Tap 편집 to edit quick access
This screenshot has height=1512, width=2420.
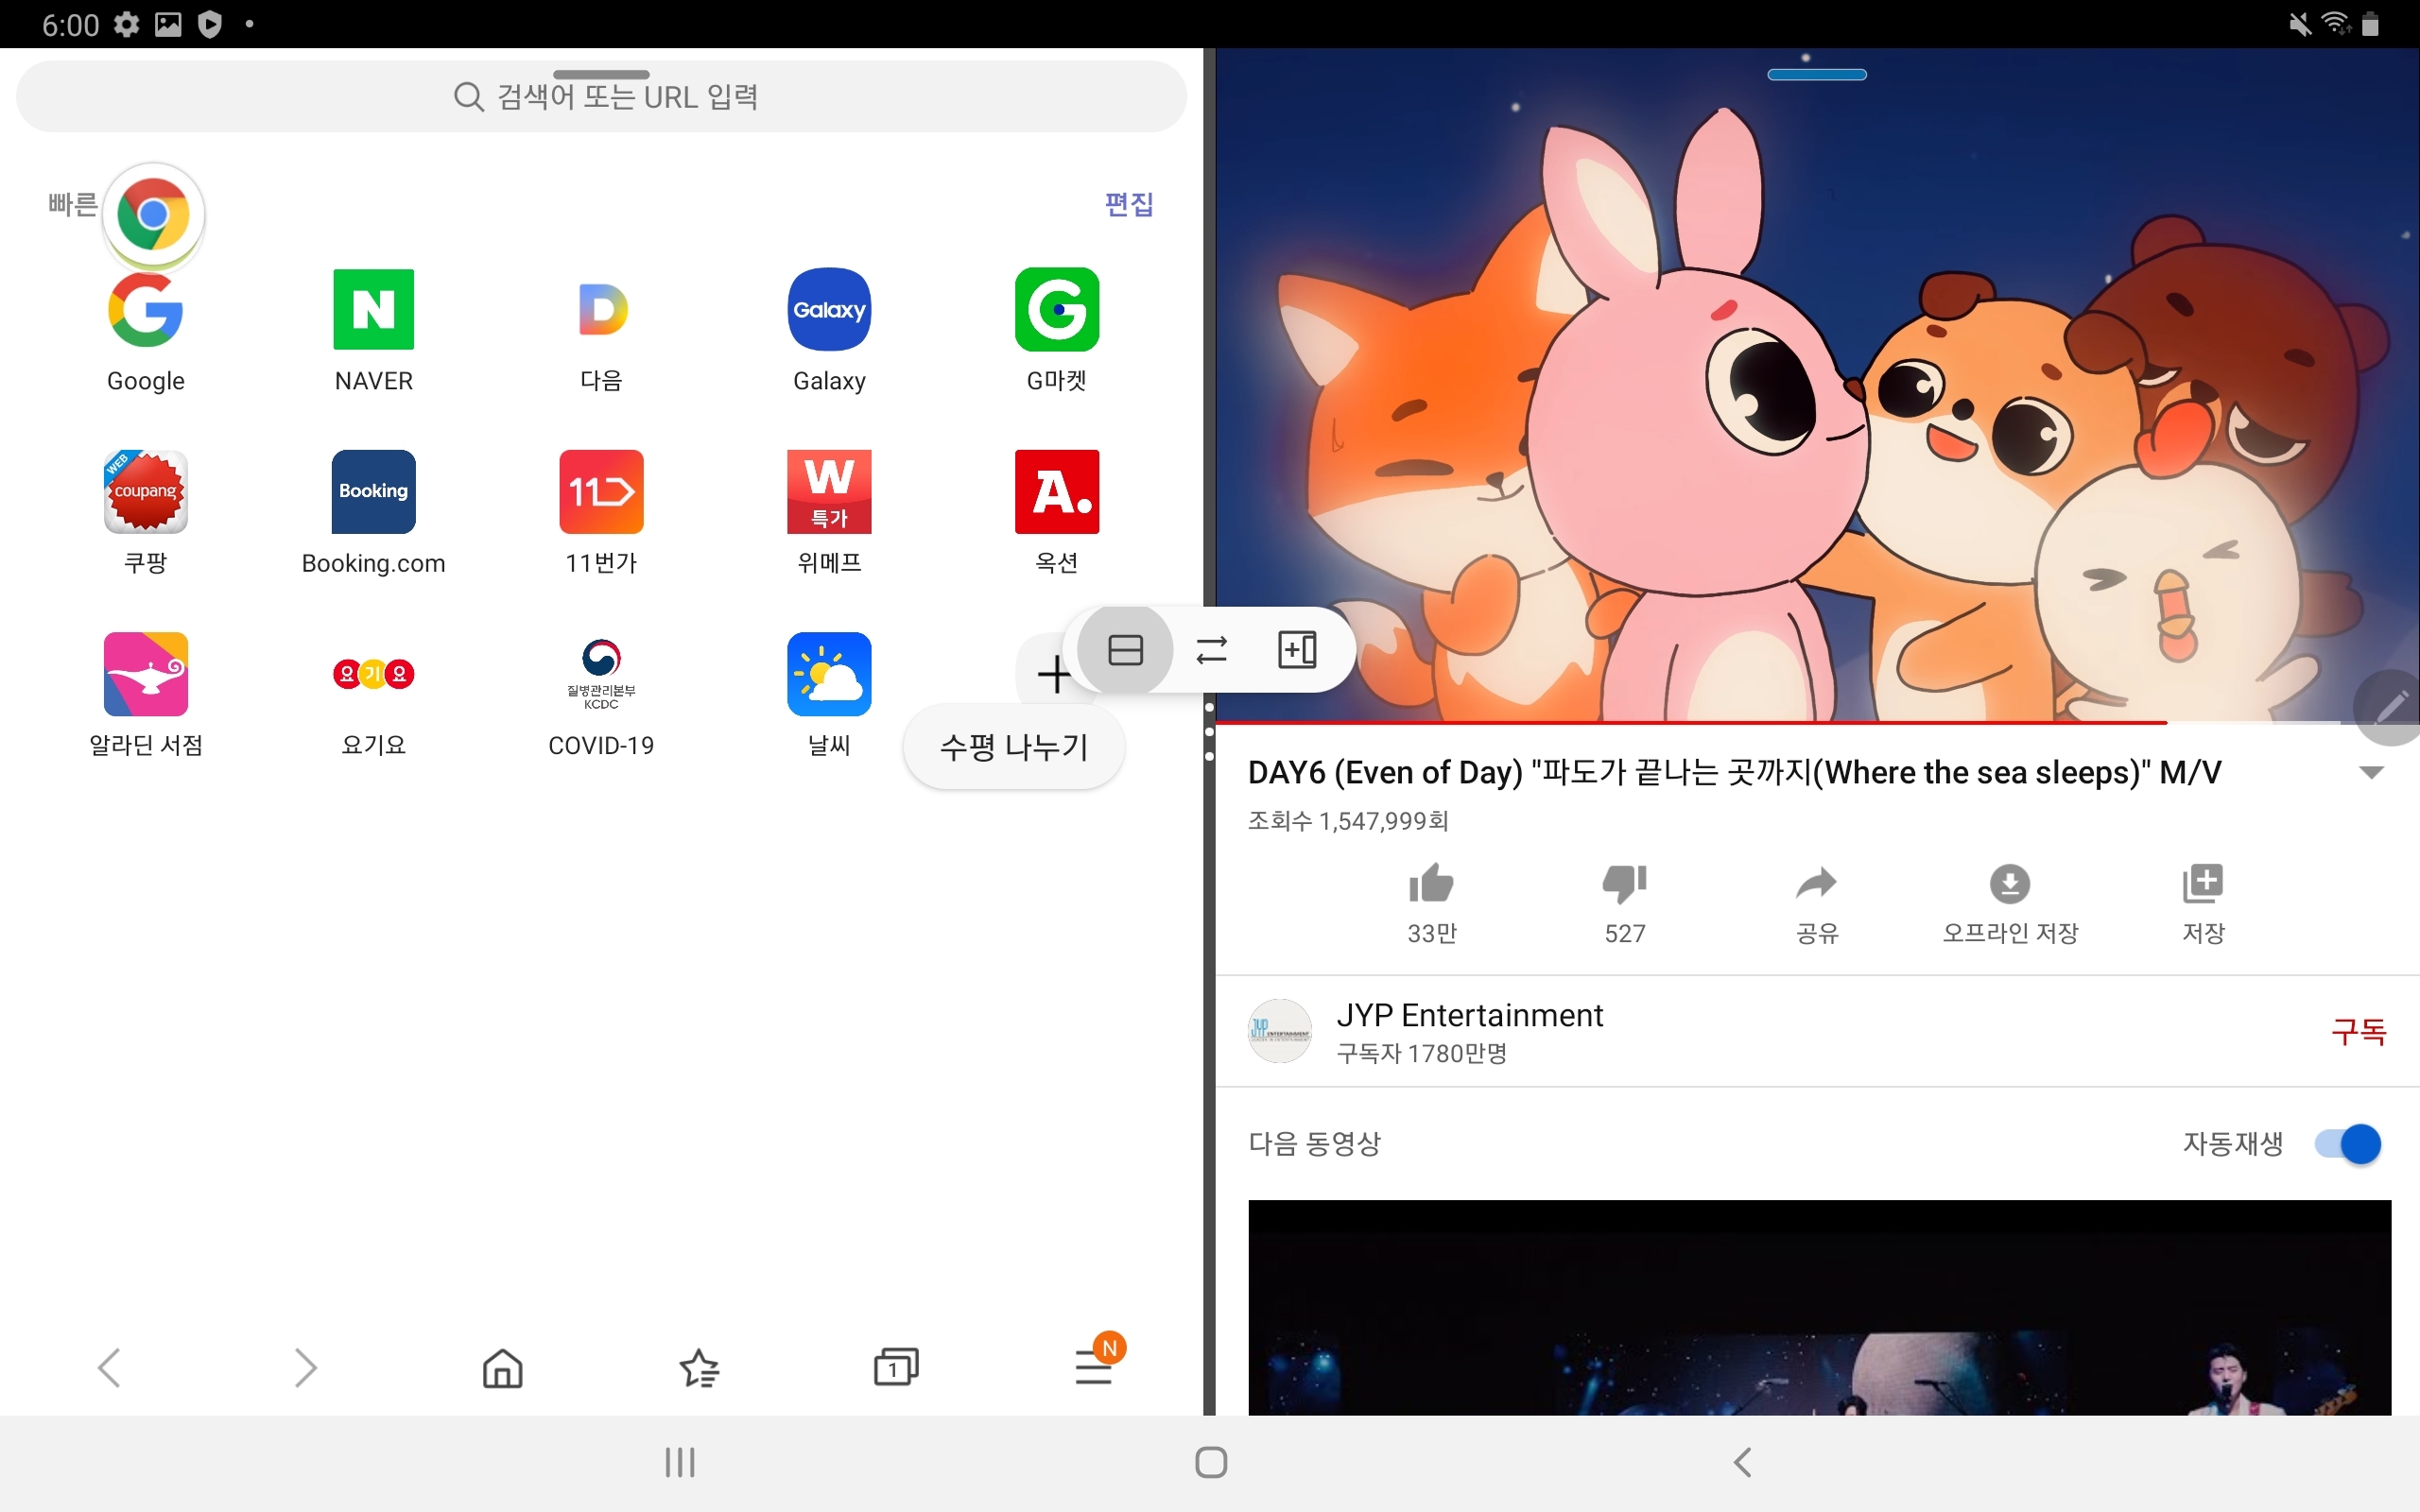1129,204
